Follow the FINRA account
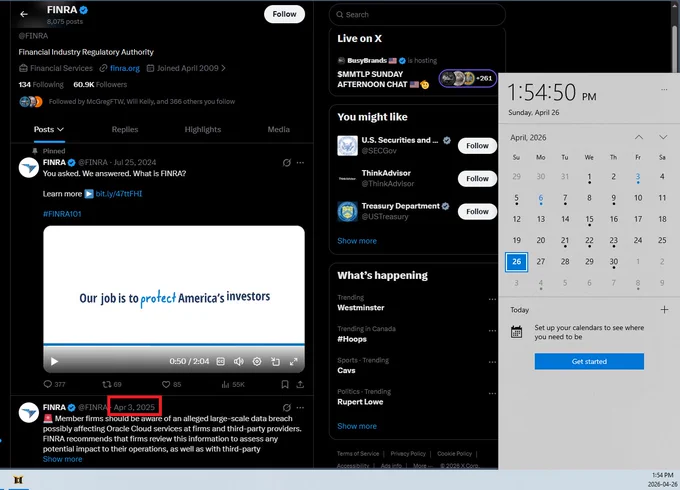680x490 pixels. click(284, 14)
